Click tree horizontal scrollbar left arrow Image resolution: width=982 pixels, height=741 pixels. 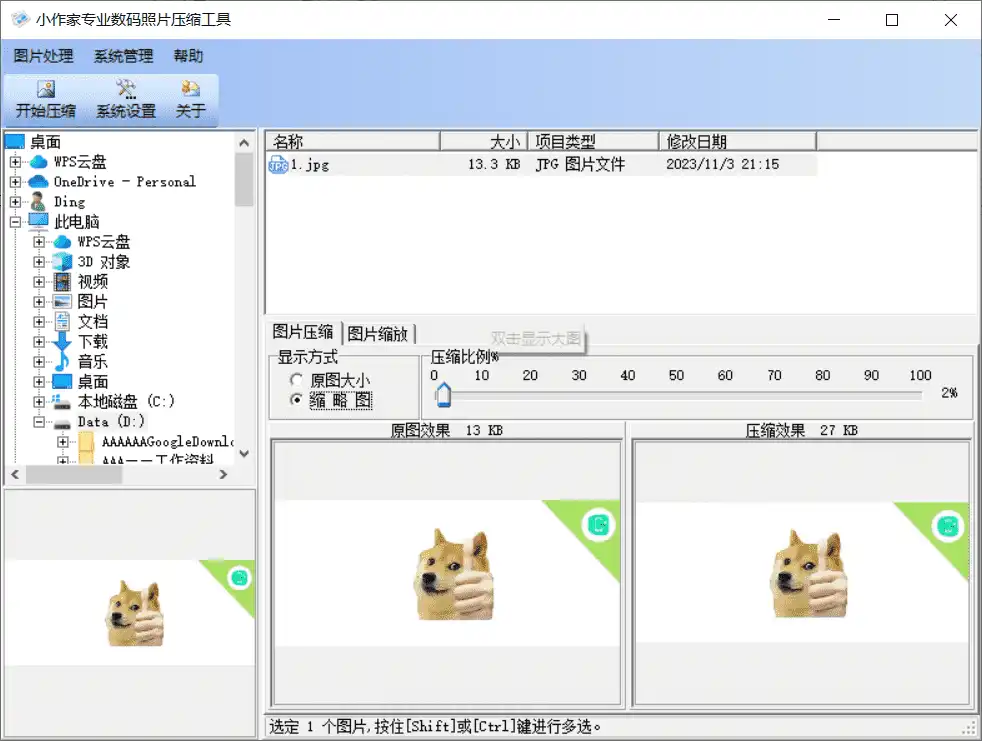[15, 475]
